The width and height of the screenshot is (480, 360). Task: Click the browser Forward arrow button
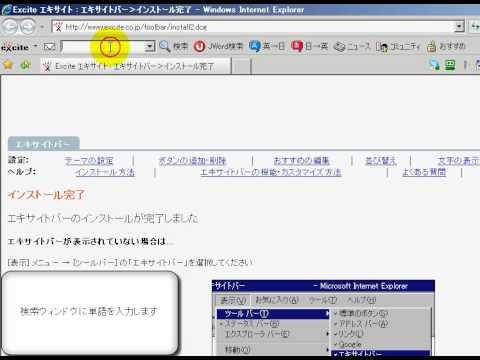pos(28,27)
